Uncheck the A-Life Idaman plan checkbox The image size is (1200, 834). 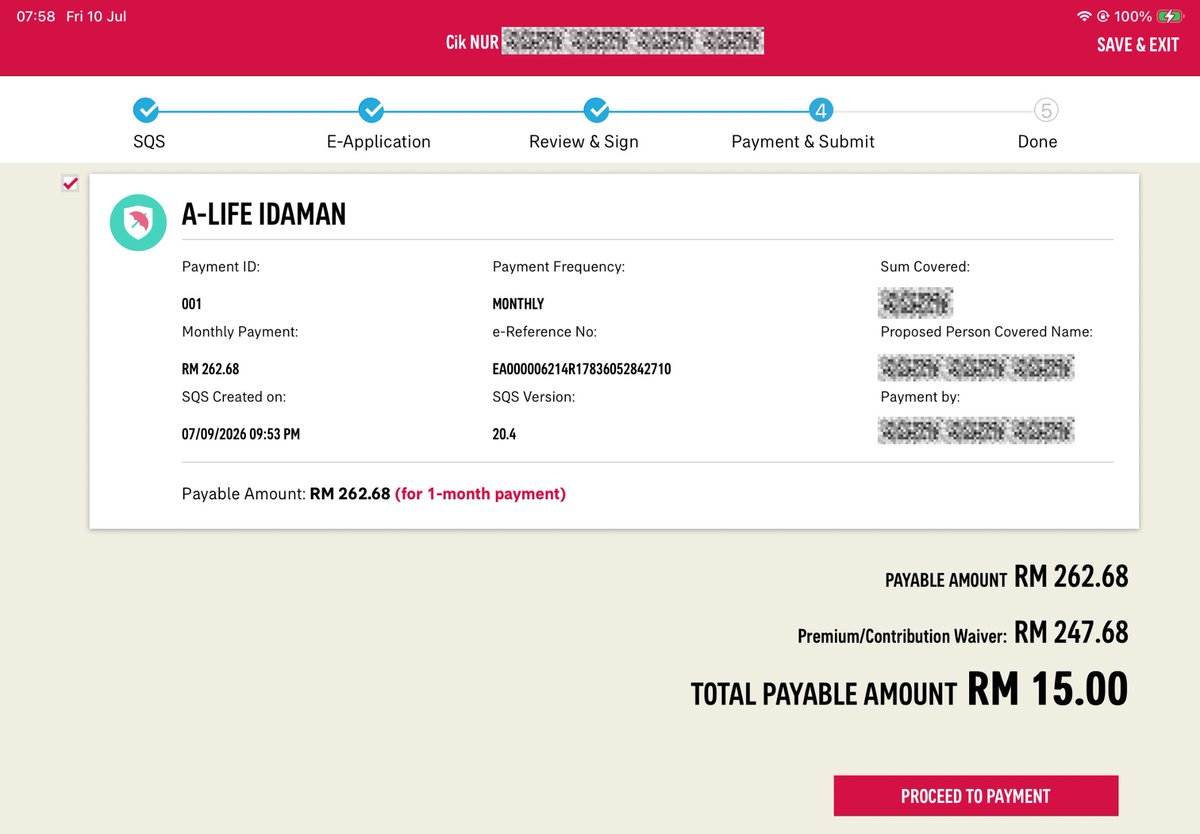(x=70, y=183)
